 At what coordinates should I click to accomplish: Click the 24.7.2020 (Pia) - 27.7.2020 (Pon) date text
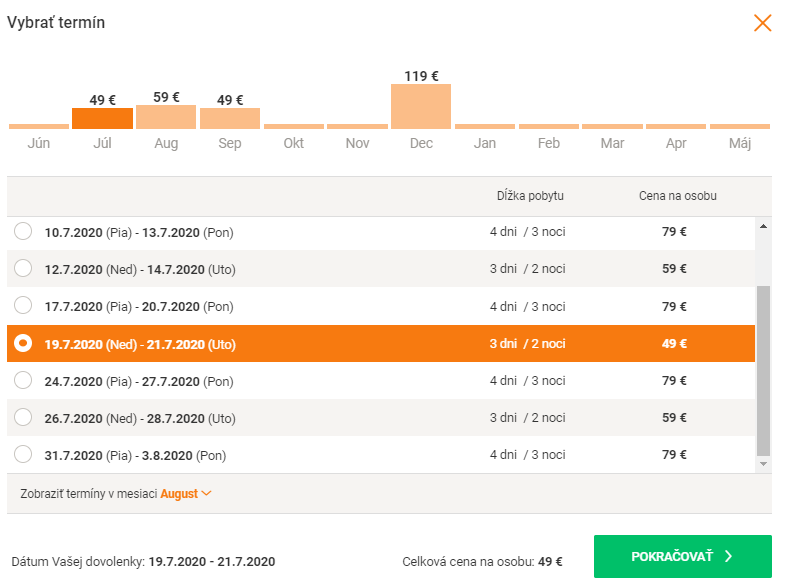coord(139,382)
